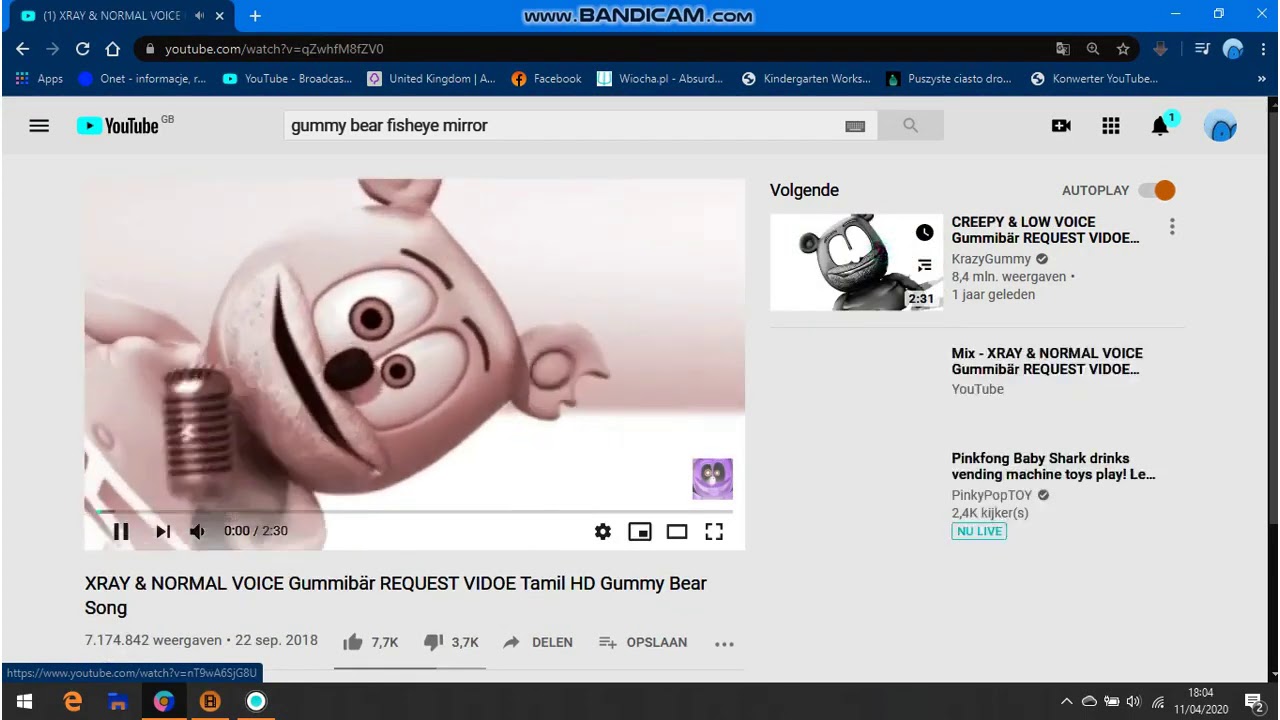Skip to the next video
Viewport: 1280px width, 720px height.
click(x=163, y=532)
